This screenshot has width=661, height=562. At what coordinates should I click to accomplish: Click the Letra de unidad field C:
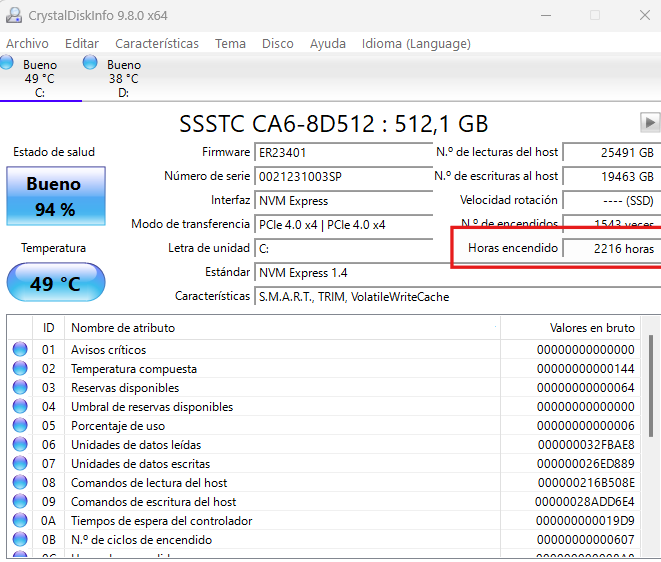point(343,248)
